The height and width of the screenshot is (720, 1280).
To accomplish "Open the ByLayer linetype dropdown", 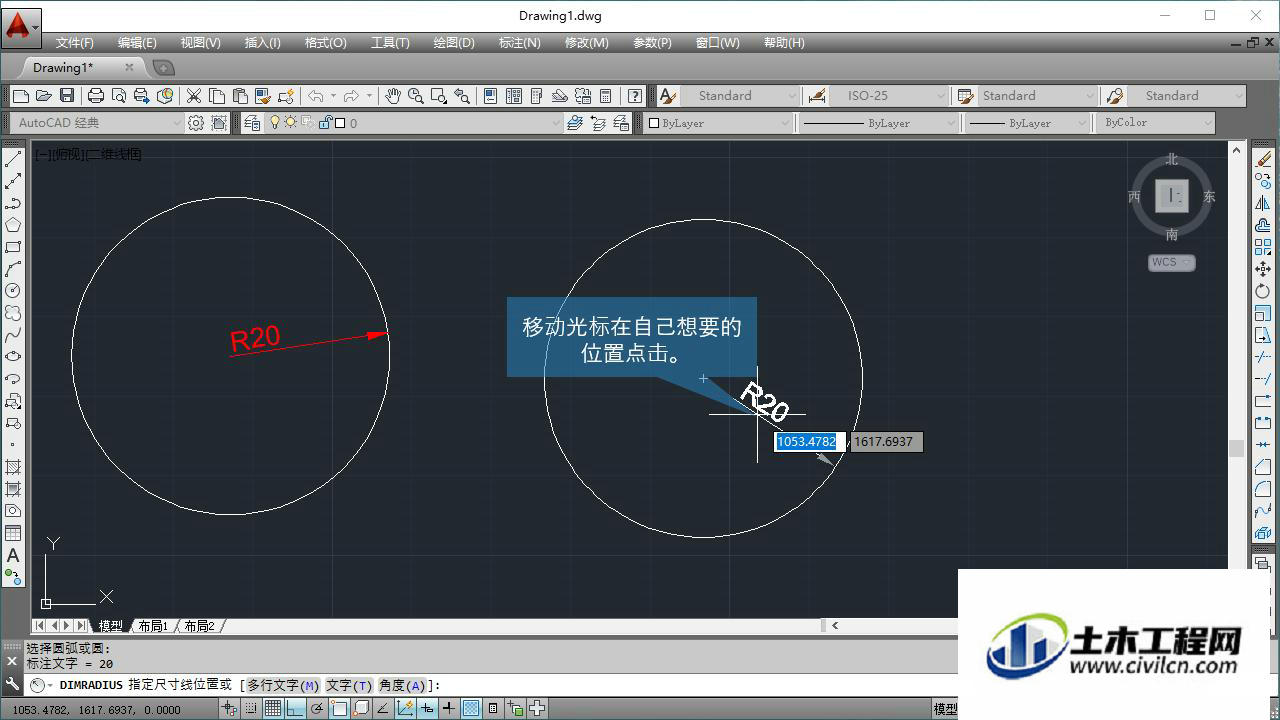I will pos(877,123).
